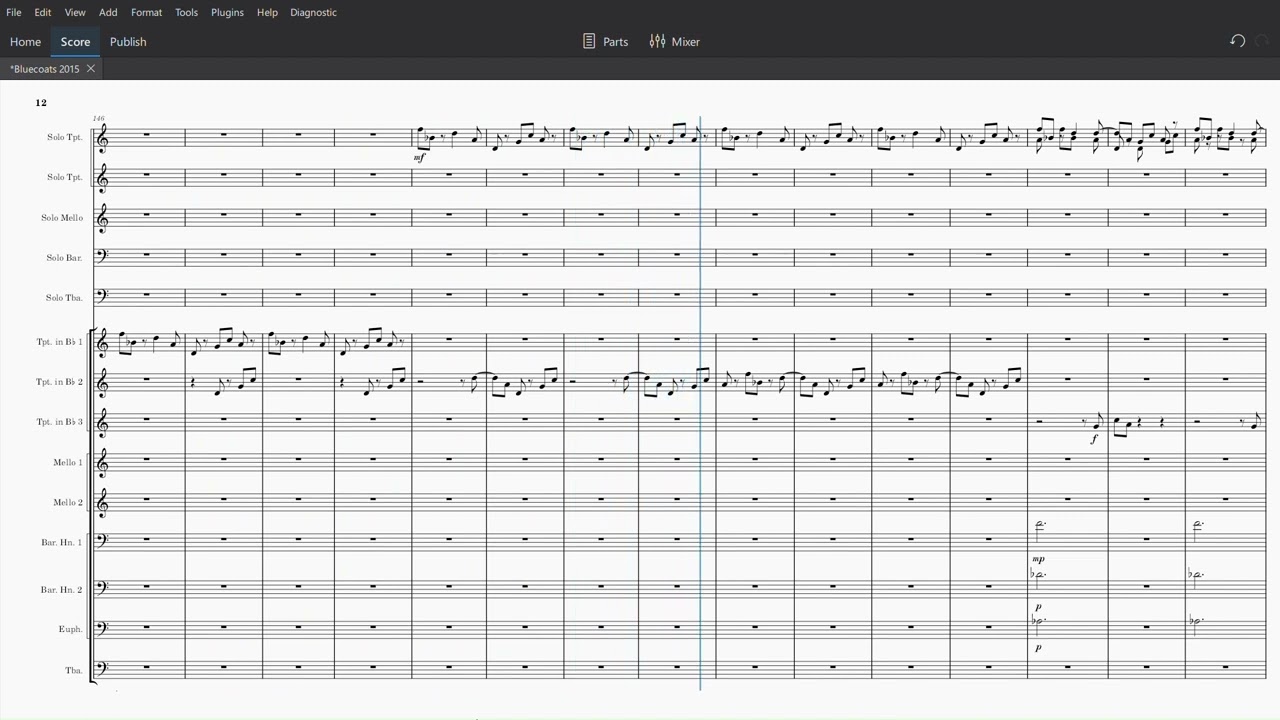1280x720 pixels.
Task: Click the measure number 146
Action: (98, 118)
